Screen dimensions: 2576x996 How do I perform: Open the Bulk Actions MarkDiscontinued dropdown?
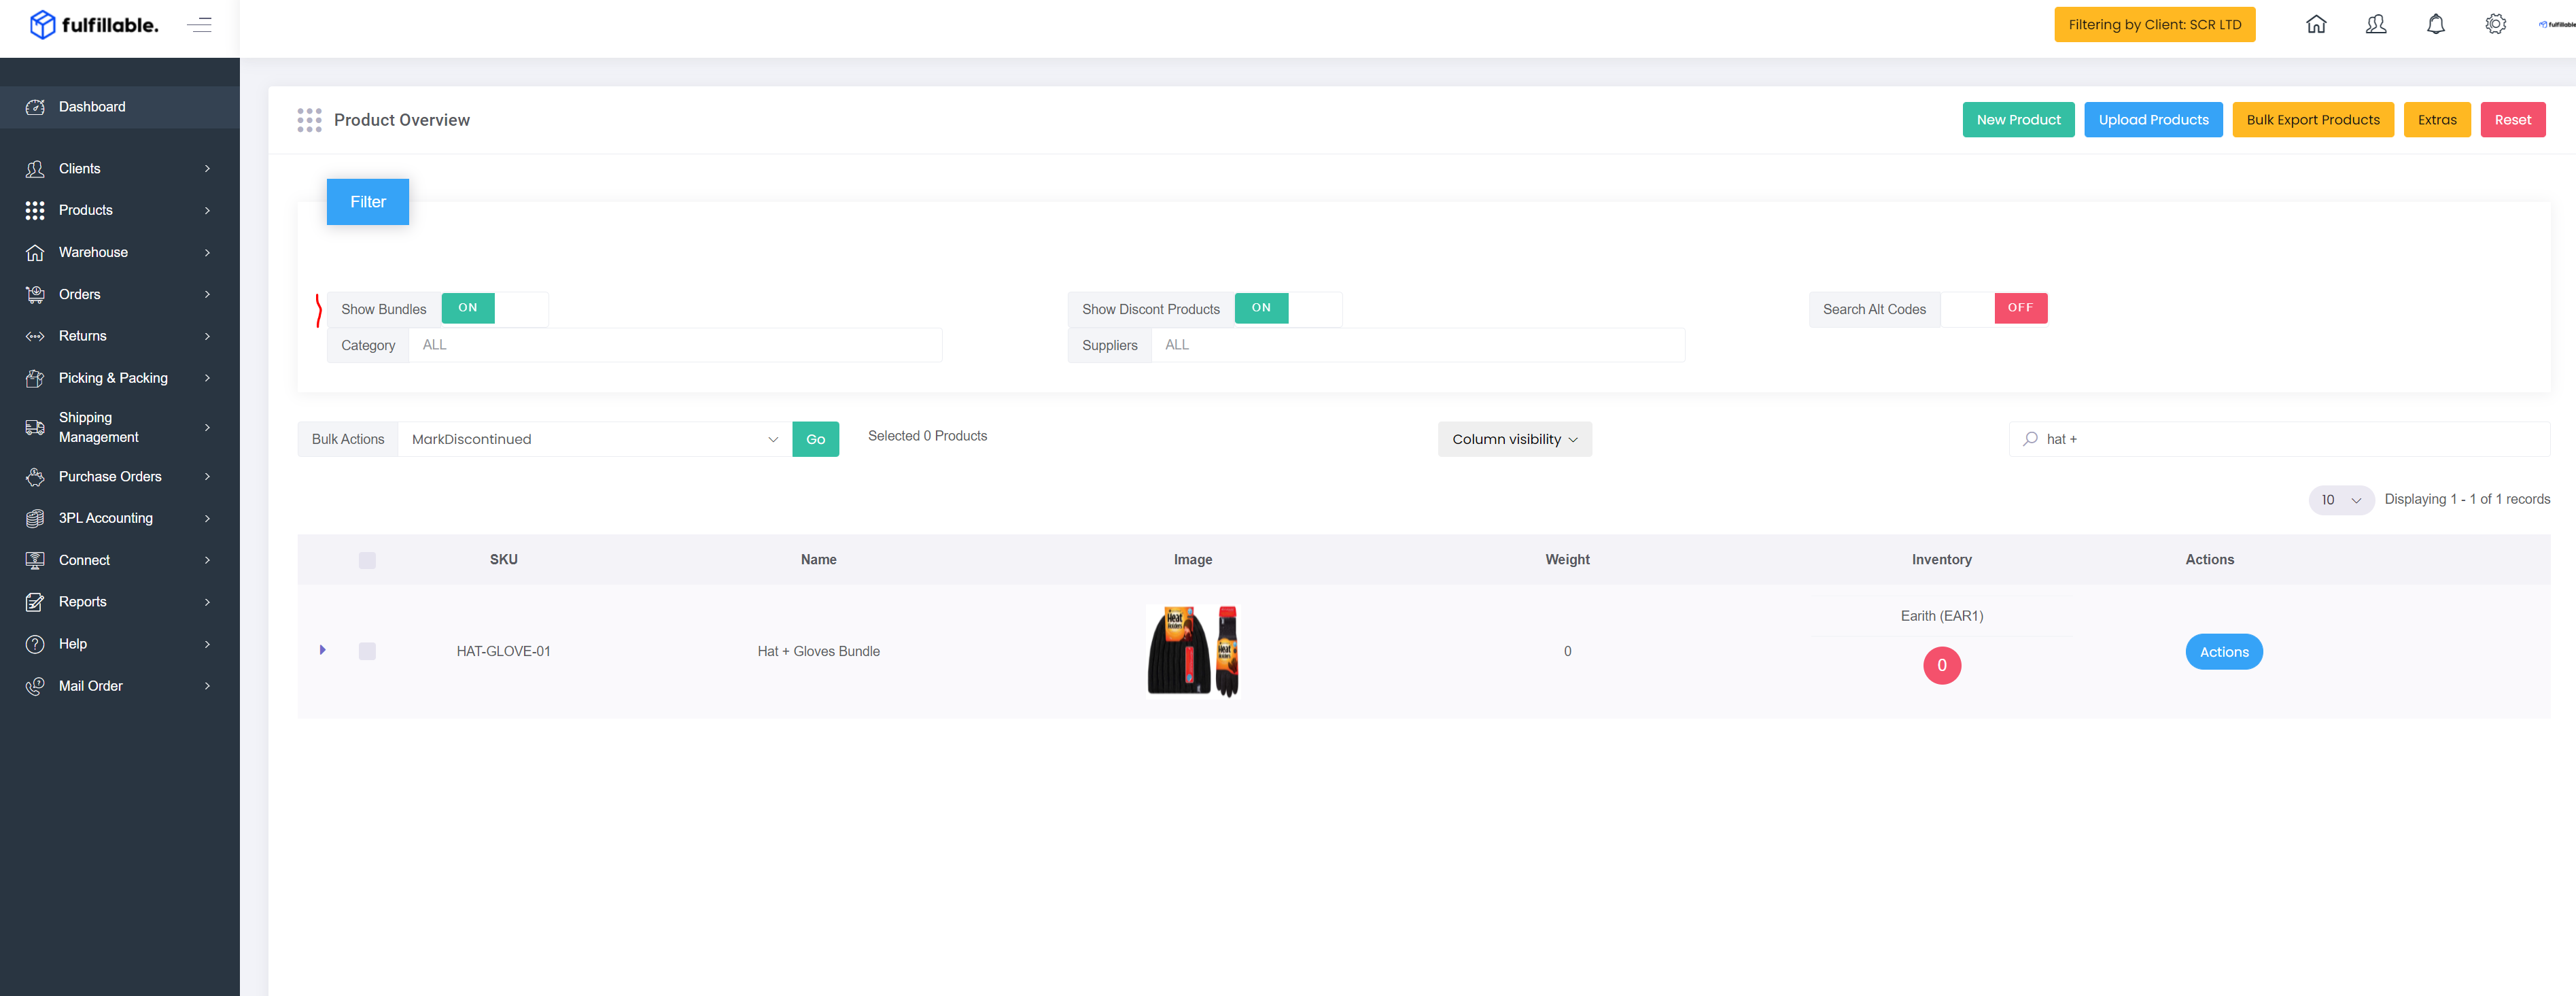(x=594, y=439)
